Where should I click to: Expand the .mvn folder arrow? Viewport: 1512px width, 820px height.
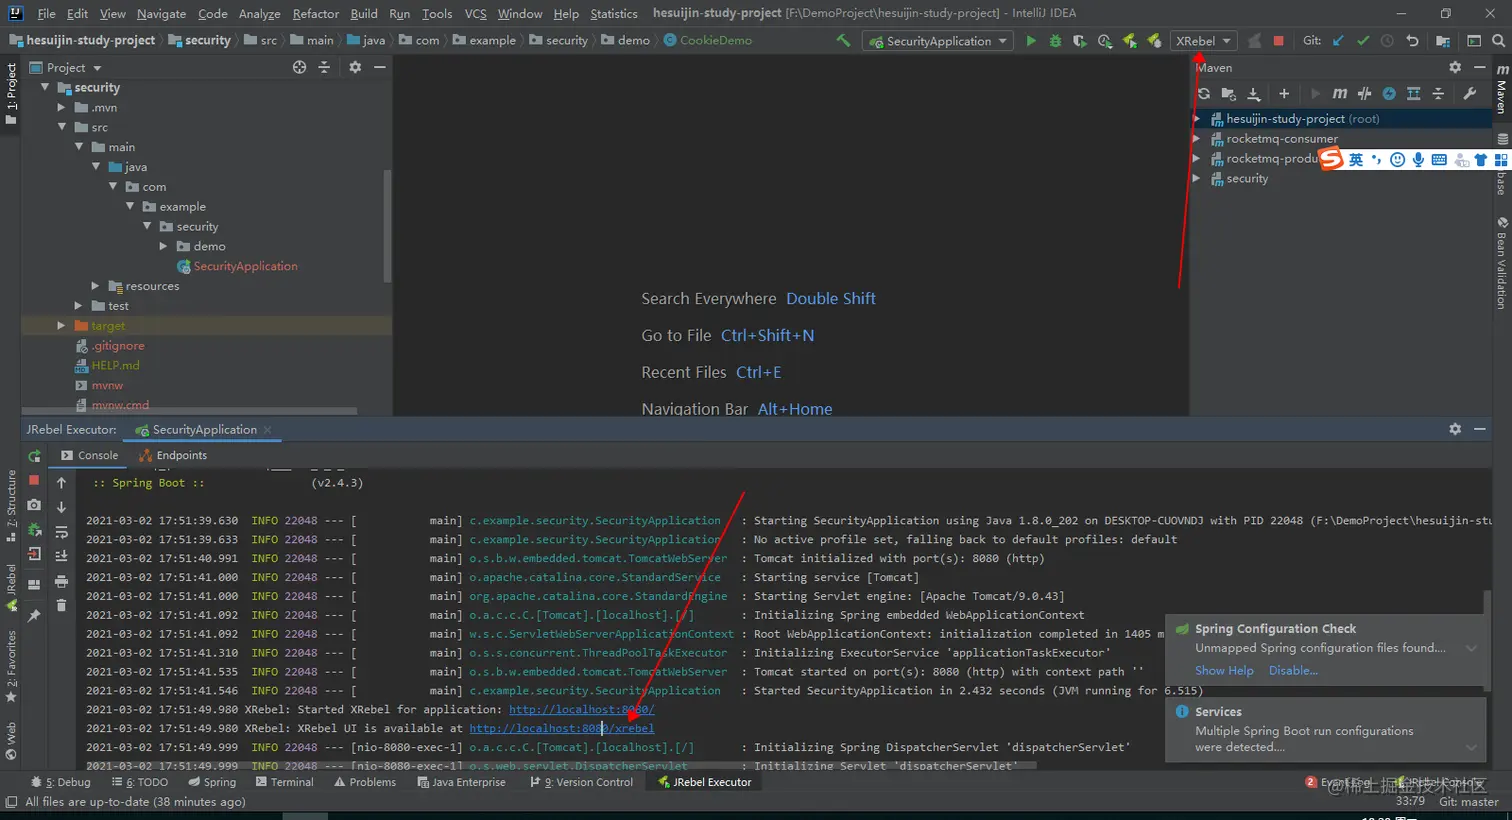point(62,107)
